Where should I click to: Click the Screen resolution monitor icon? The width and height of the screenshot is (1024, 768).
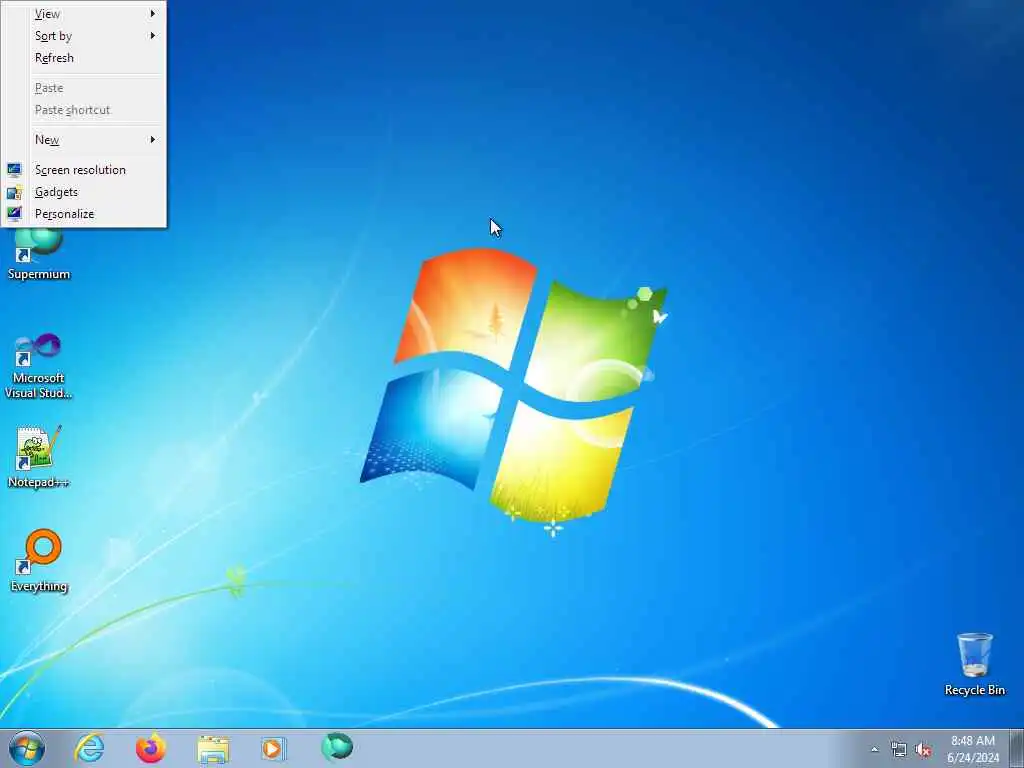coord(14,170)
